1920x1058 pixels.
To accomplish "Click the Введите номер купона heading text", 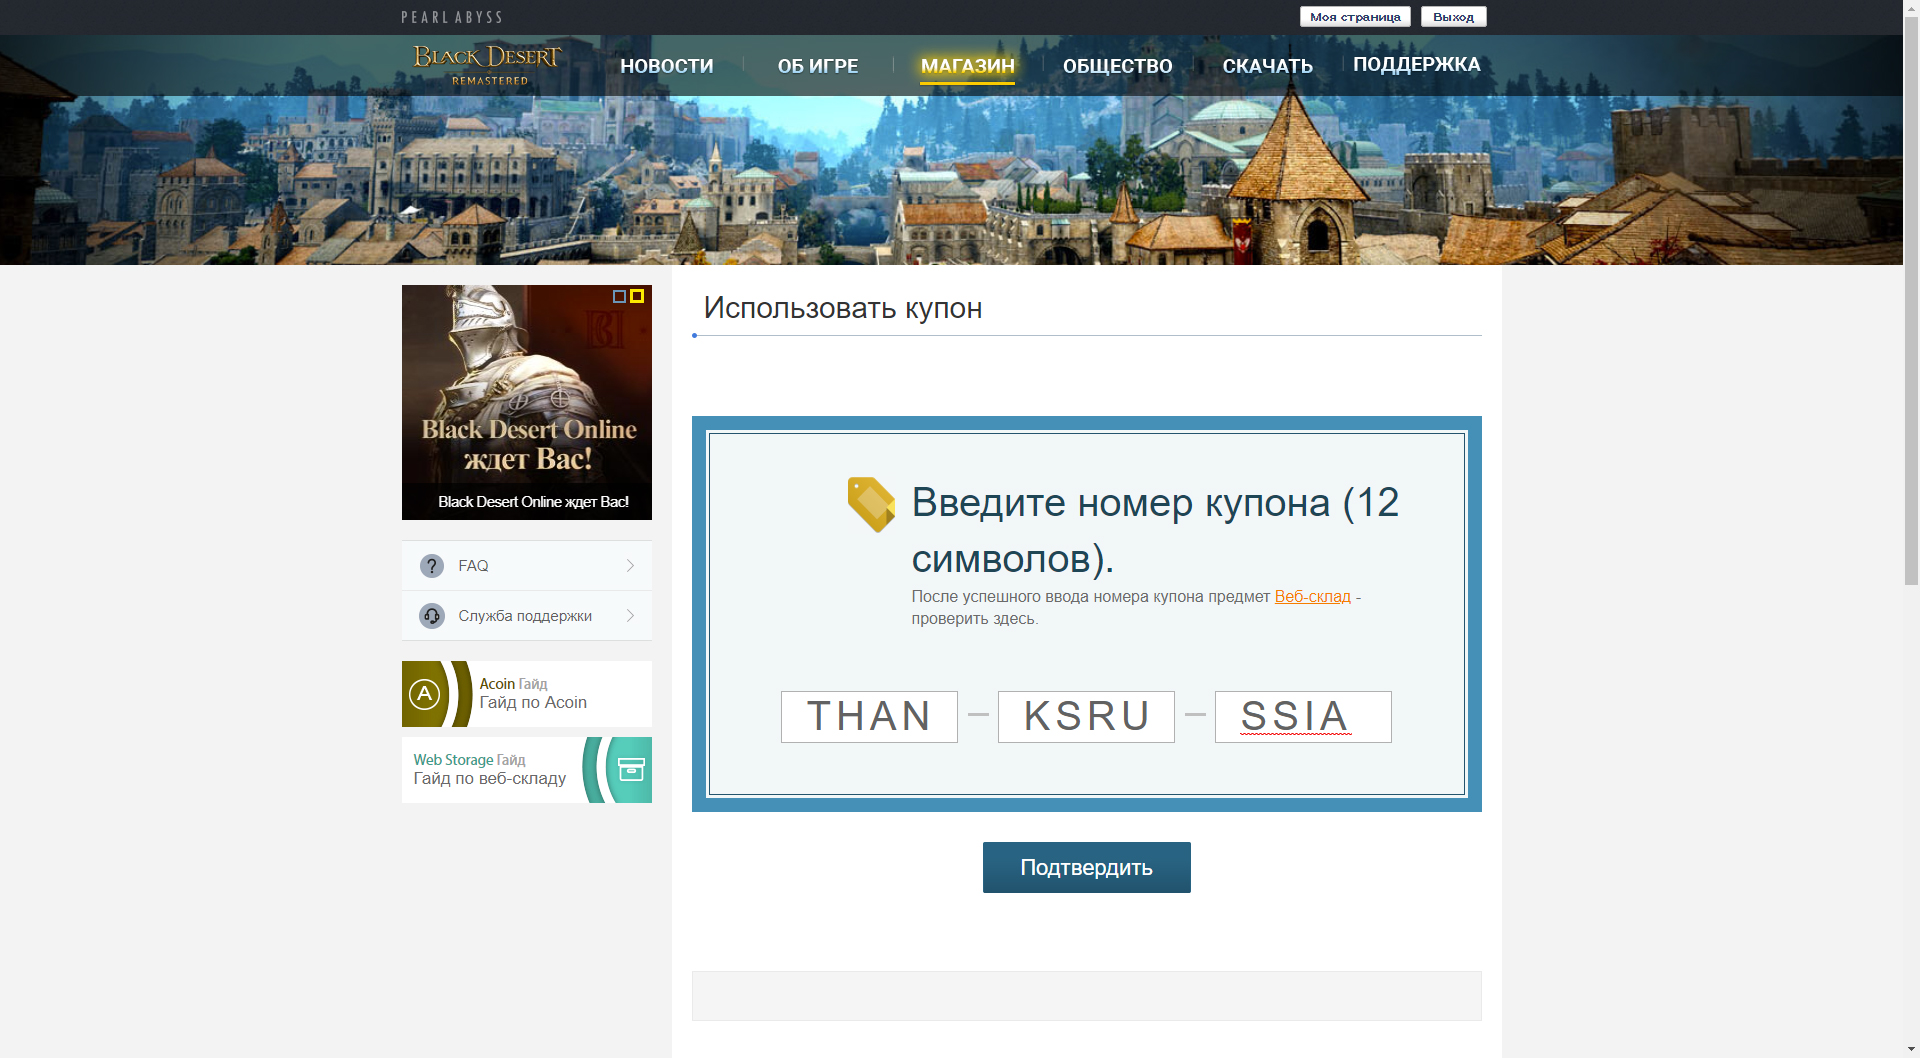I will click(x=1155, y=531).
